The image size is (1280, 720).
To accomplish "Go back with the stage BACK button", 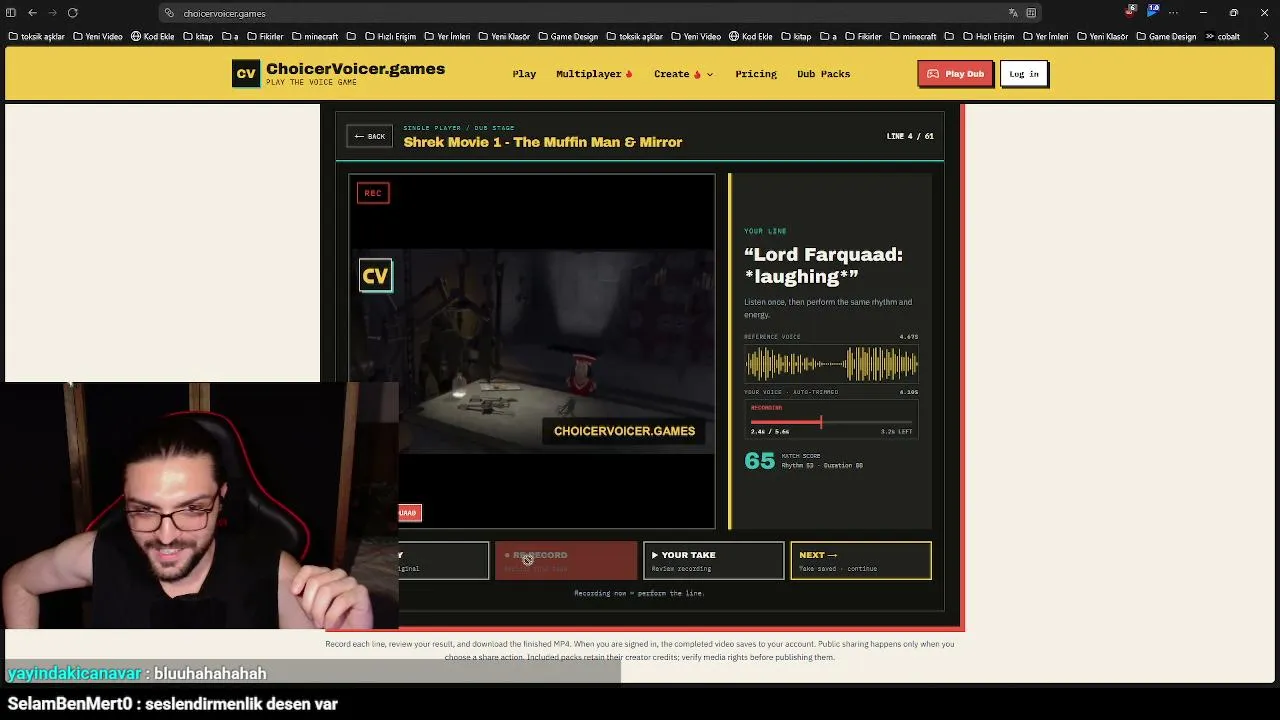I will point(370,136).
